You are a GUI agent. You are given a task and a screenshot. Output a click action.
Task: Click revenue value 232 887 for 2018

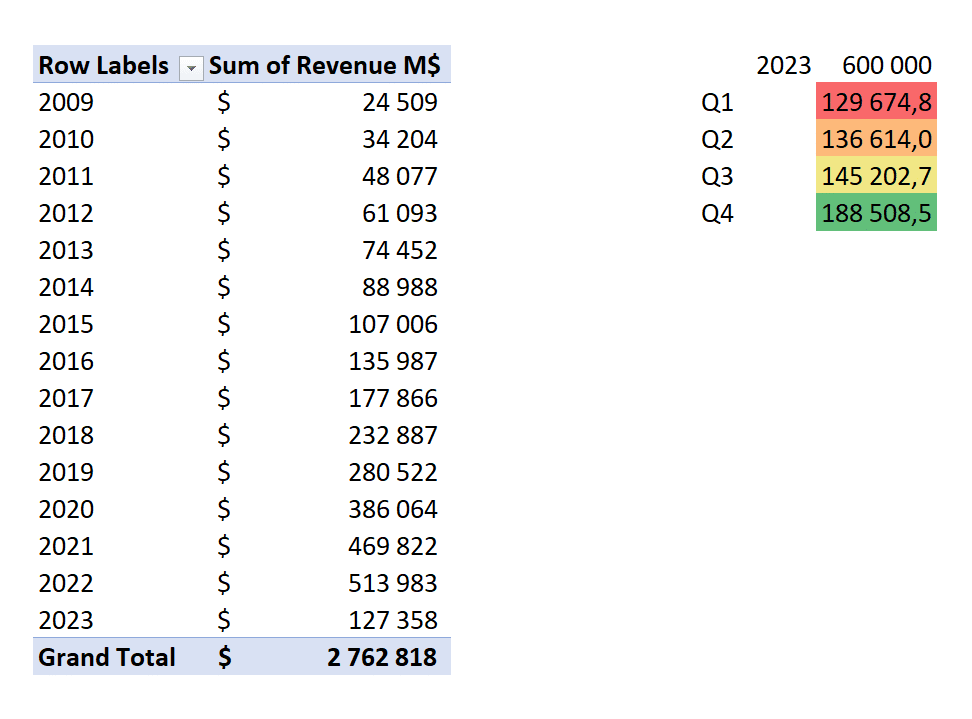click(x=392, y=434)
